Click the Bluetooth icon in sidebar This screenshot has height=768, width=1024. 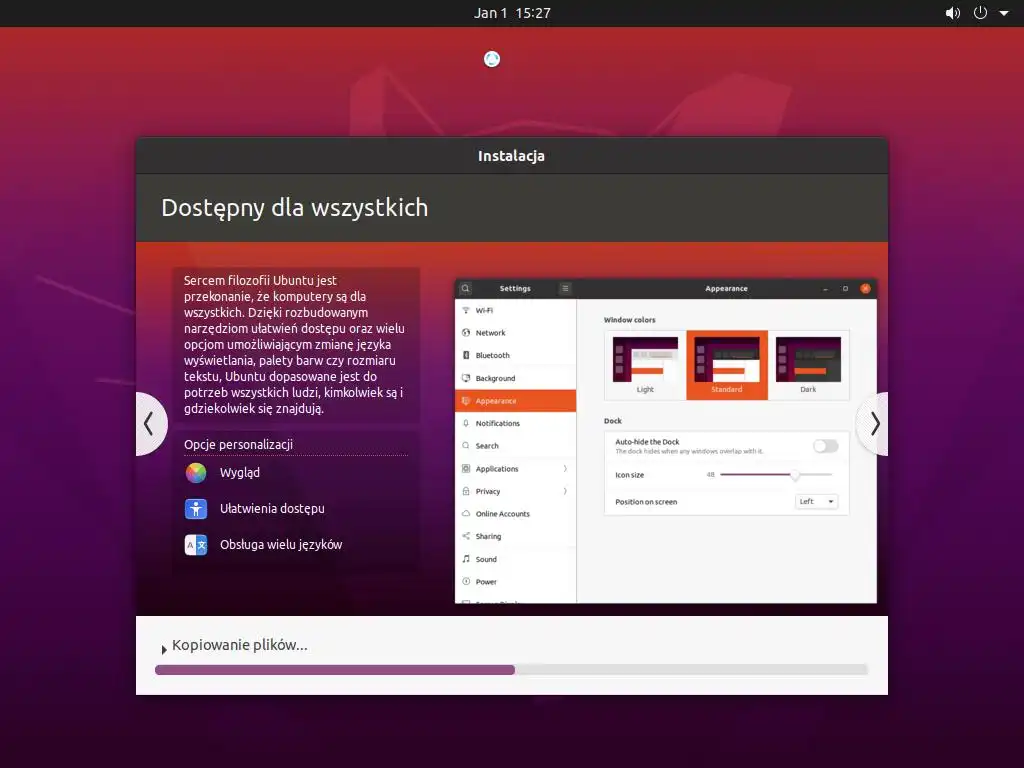pyautogui.click(x=466, y=356)
